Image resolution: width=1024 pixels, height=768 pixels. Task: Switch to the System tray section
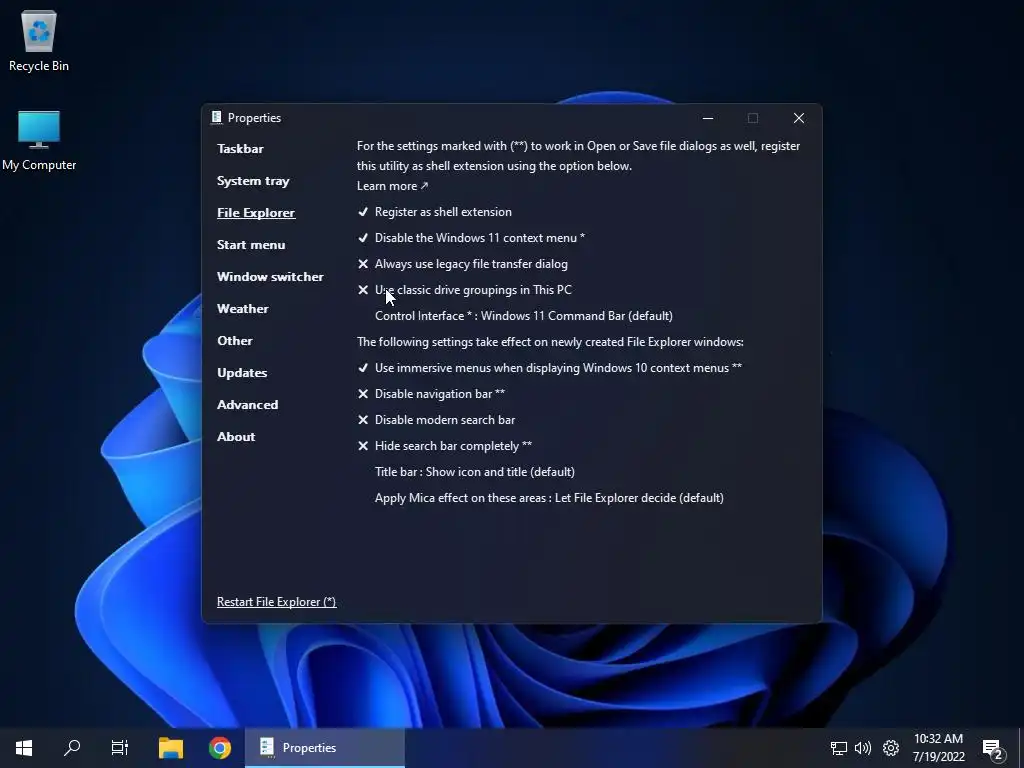coord(253,181)
